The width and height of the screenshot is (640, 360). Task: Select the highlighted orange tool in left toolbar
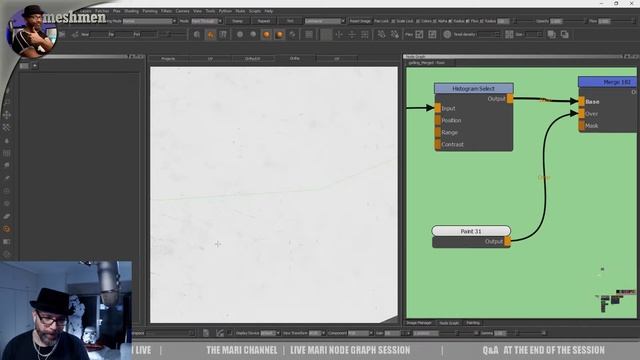pyautogui.click(x=7, y=229)
